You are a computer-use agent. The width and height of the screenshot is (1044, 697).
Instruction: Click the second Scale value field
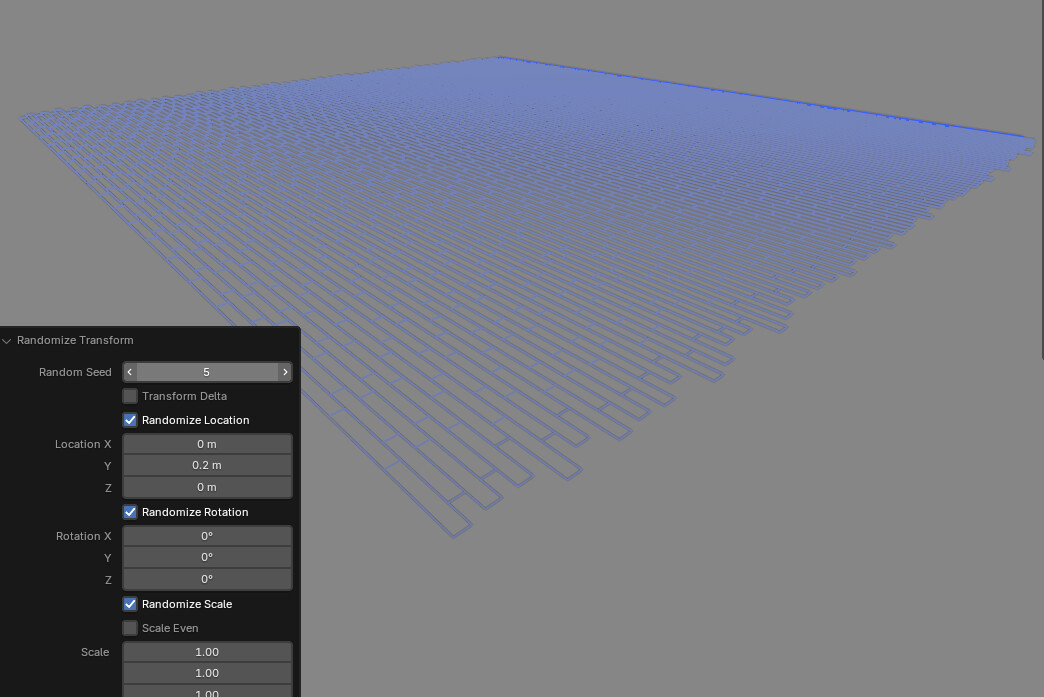(207, 673)
